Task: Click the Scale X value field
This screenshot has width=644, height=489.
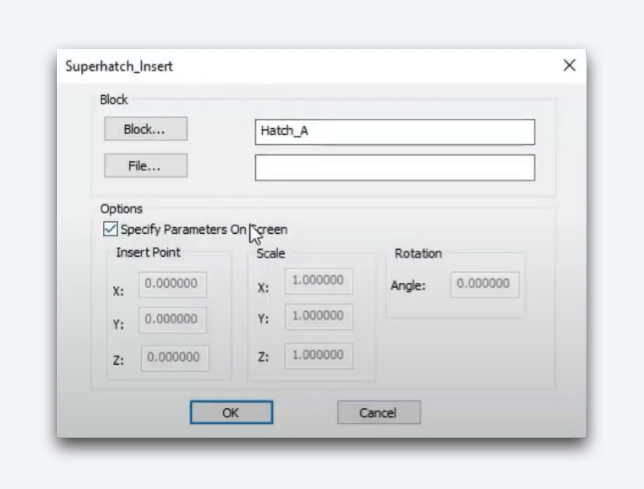Action: click(318, 281)
